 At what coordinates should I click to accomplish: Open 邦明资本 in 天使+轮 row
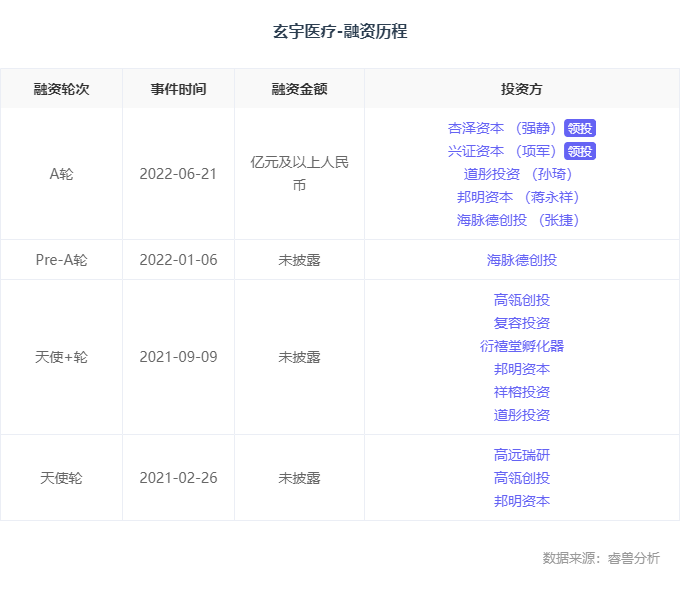(522, 369)
